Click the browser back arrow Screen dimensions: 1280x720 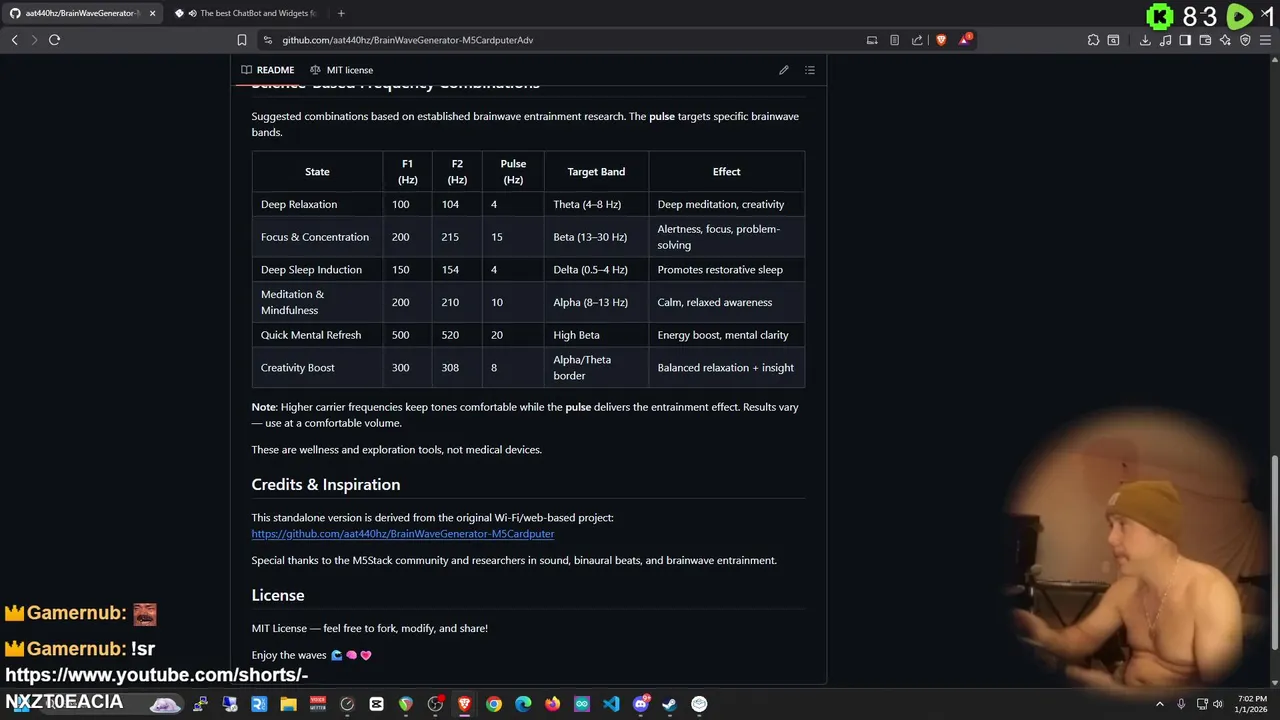pos(14,40)
